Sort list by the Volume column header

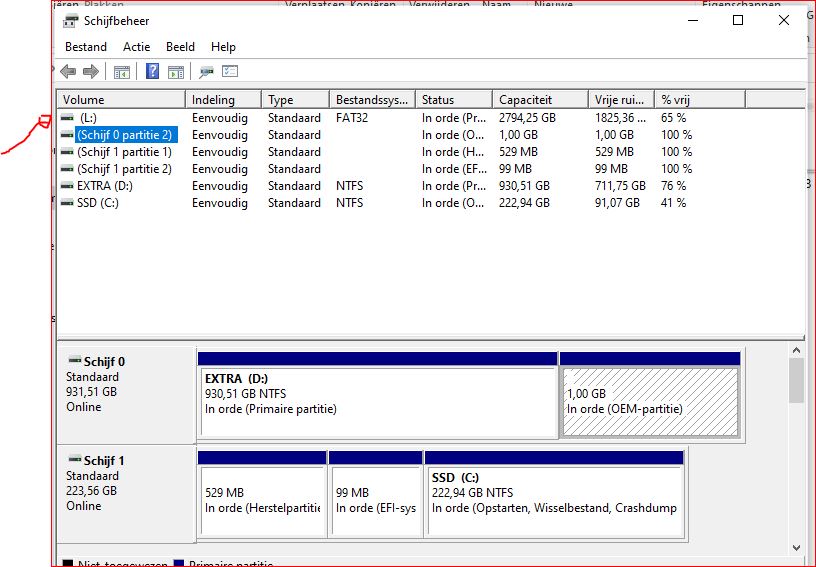click(x=122, y=100)
